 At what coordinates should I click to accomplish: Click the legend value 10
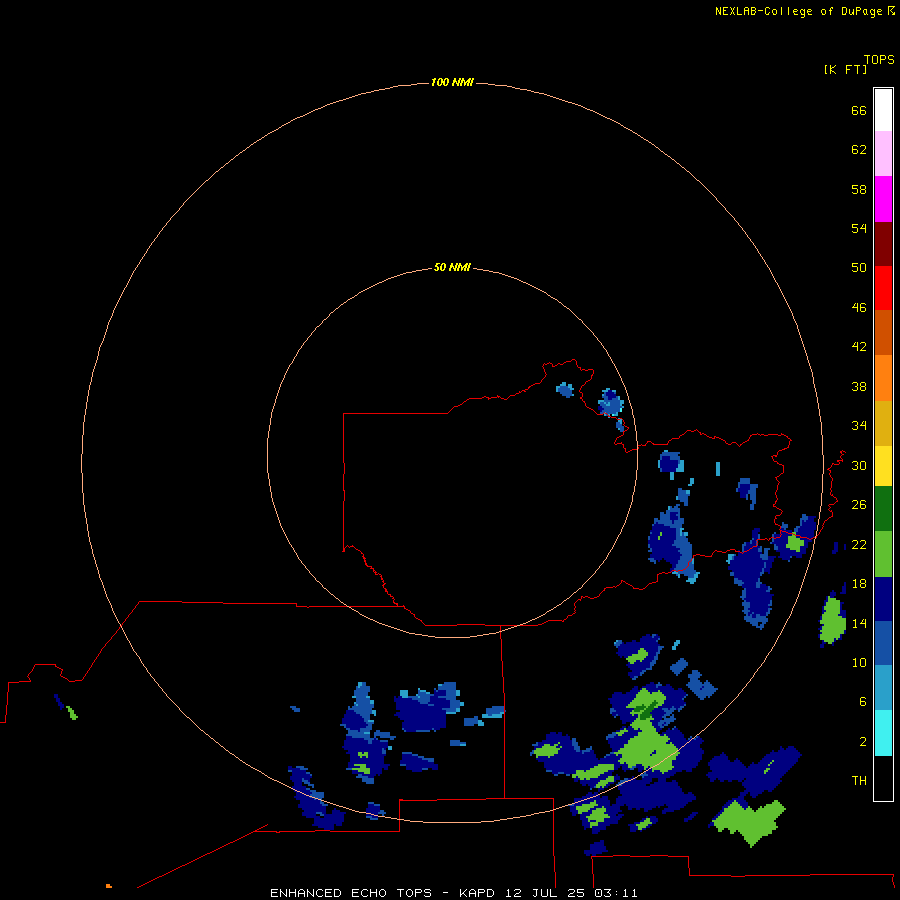point(859,662)
